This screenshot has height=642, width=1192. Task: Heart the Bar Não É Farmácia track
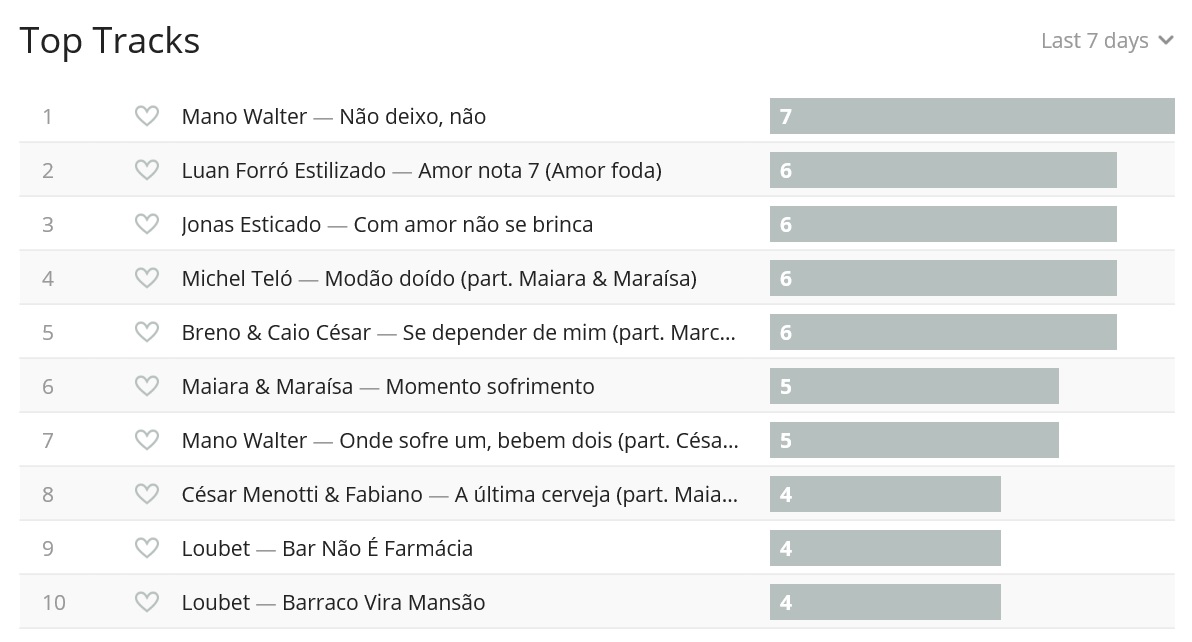pyautogui.click(x=147, y=549)
